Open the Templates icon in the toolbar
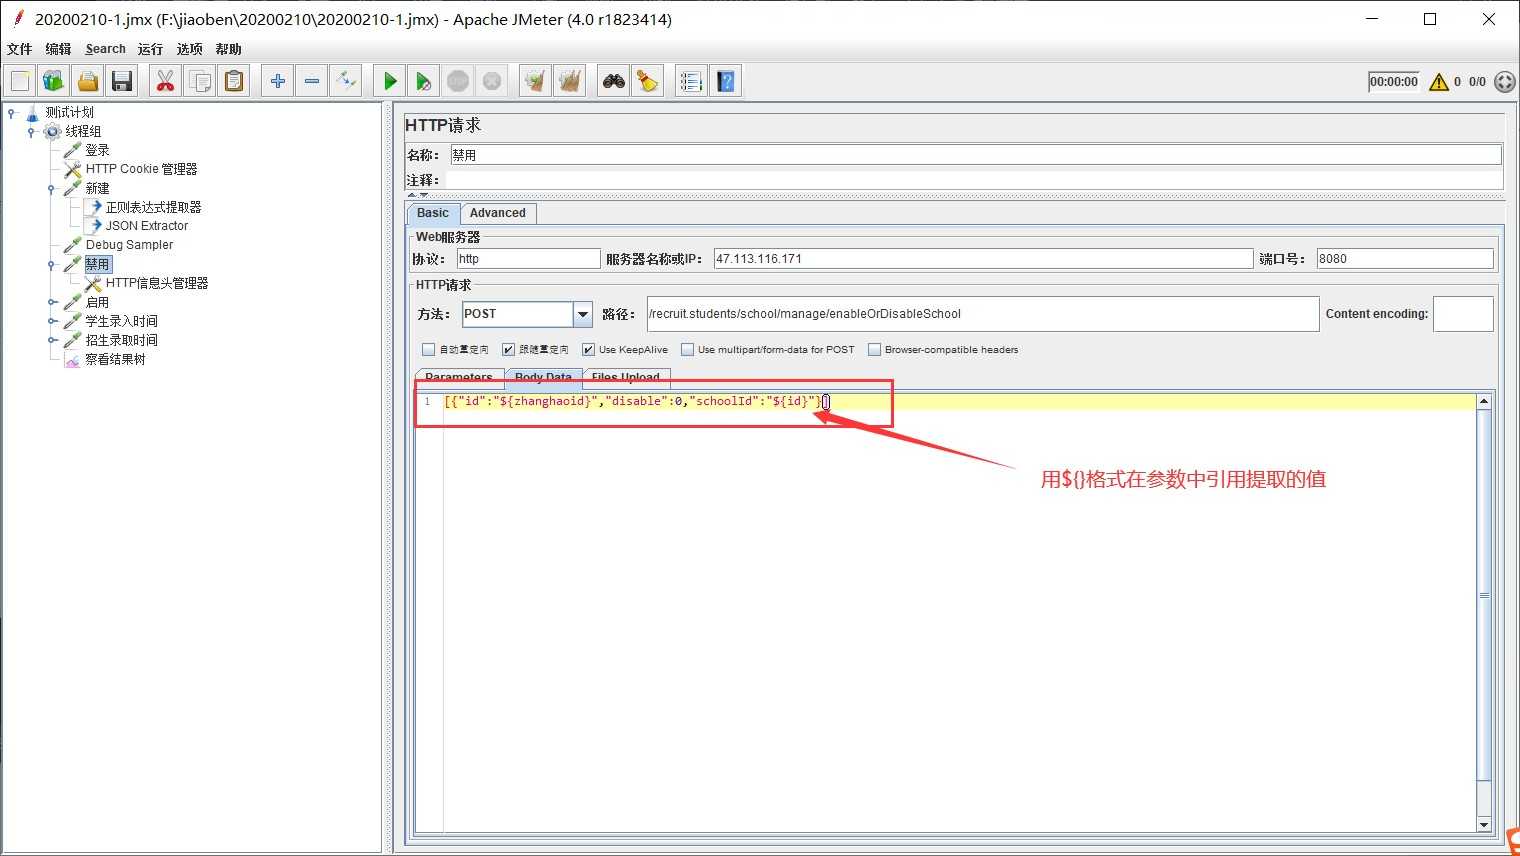 54,81
